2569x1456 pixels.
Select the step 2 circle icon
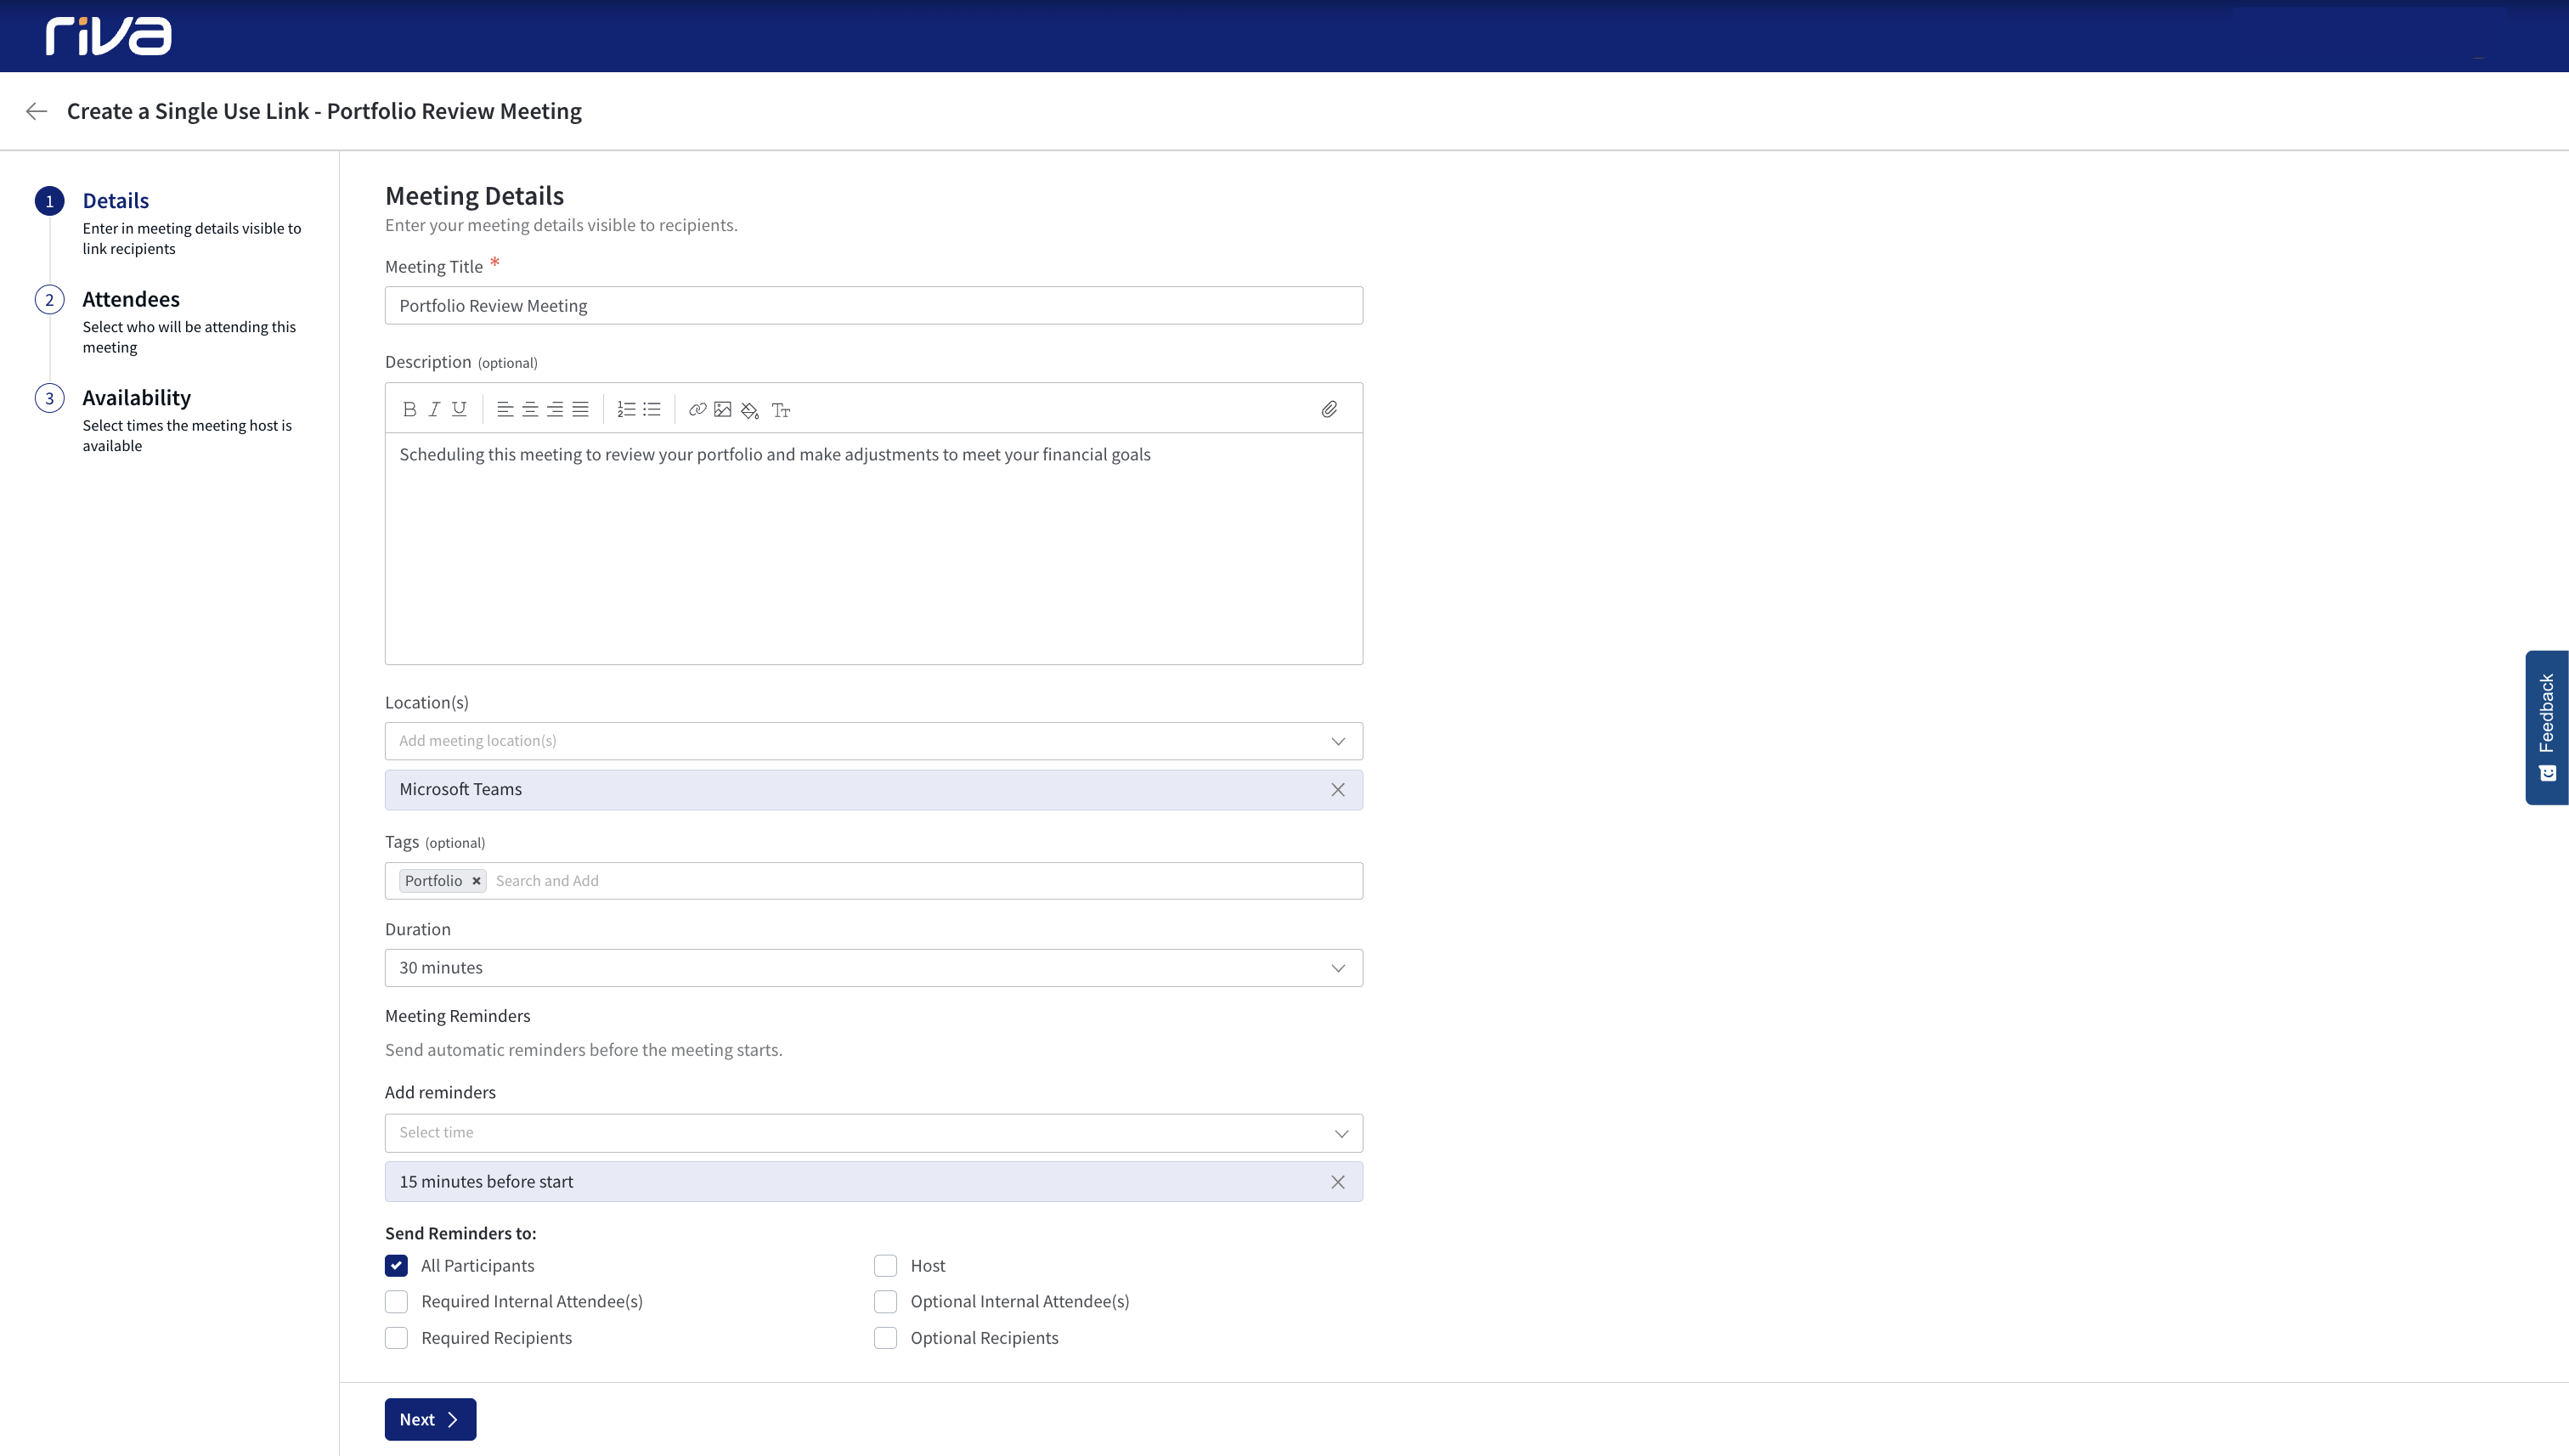[49, 300]
